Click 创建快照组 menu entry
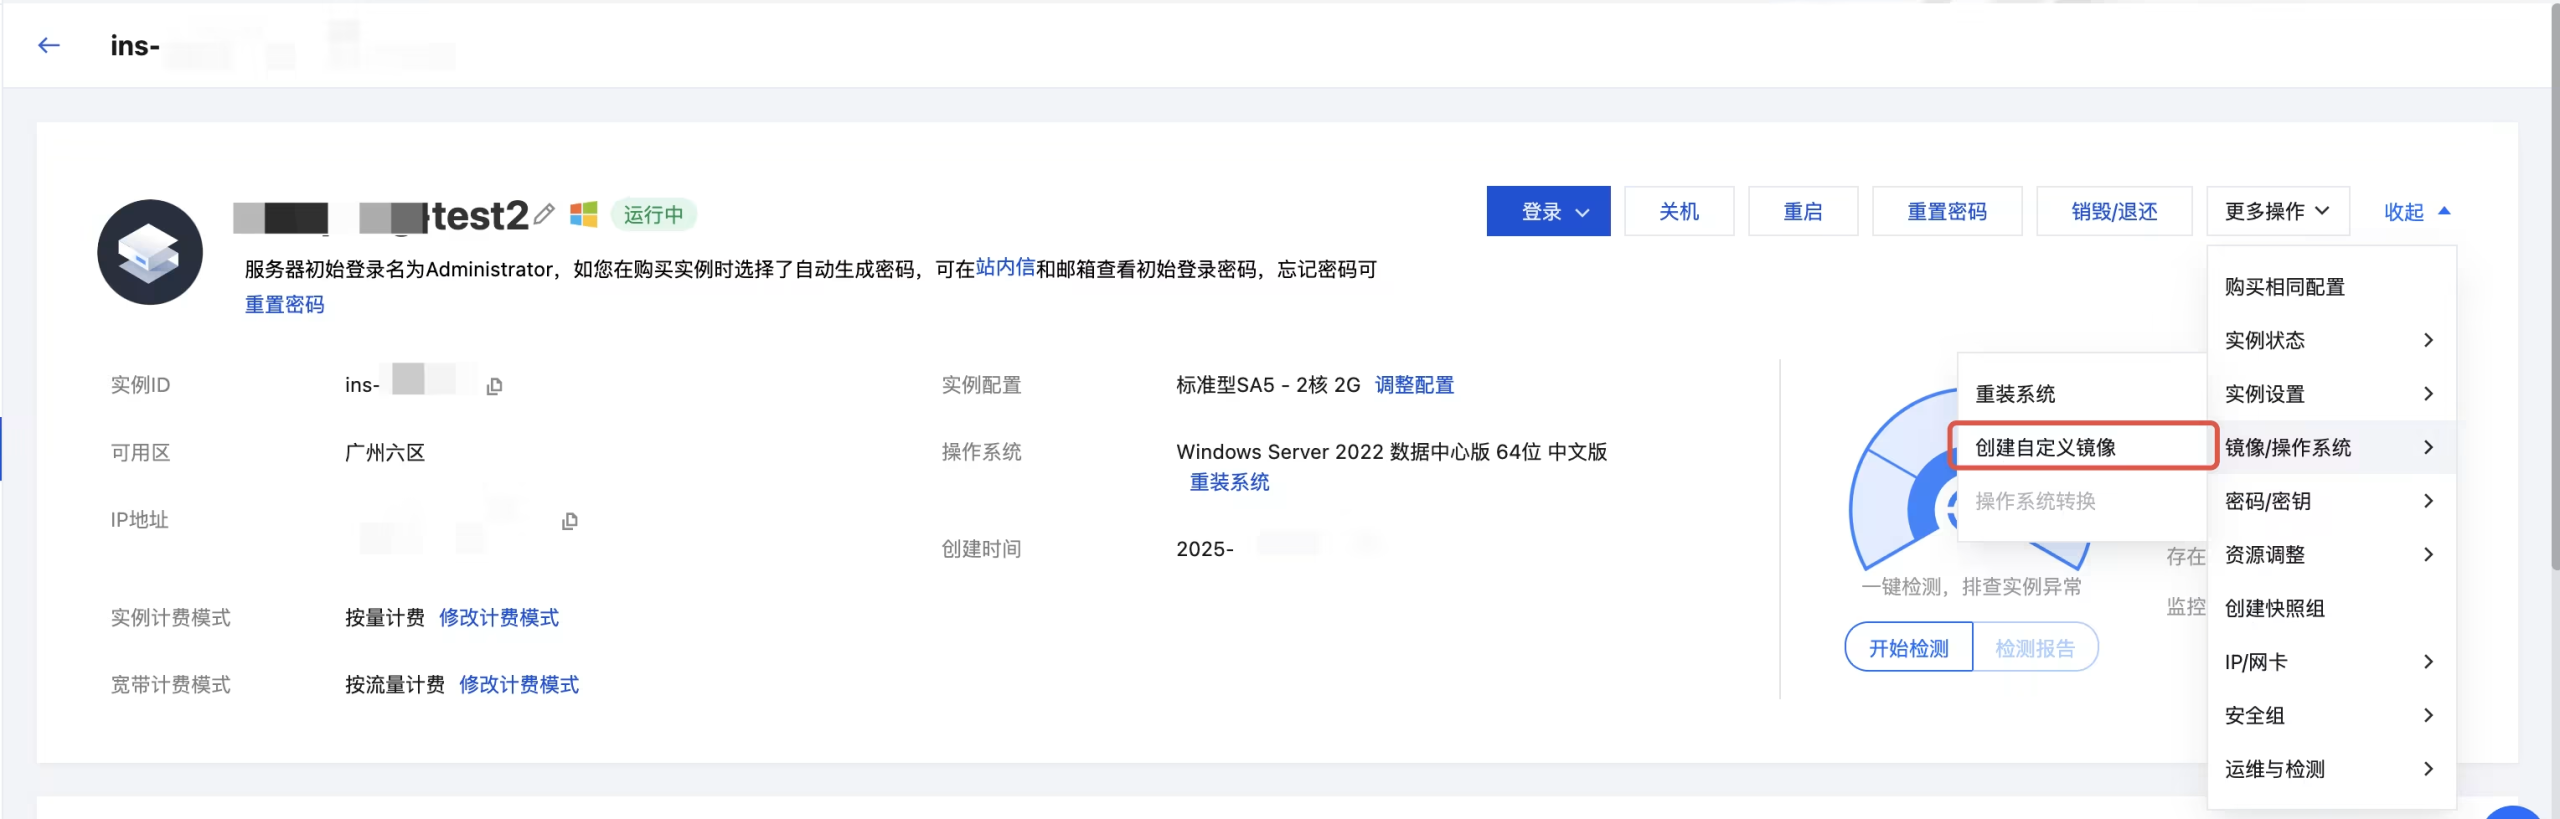This screenshot has height=819, width=2560. click(2275, 608)
